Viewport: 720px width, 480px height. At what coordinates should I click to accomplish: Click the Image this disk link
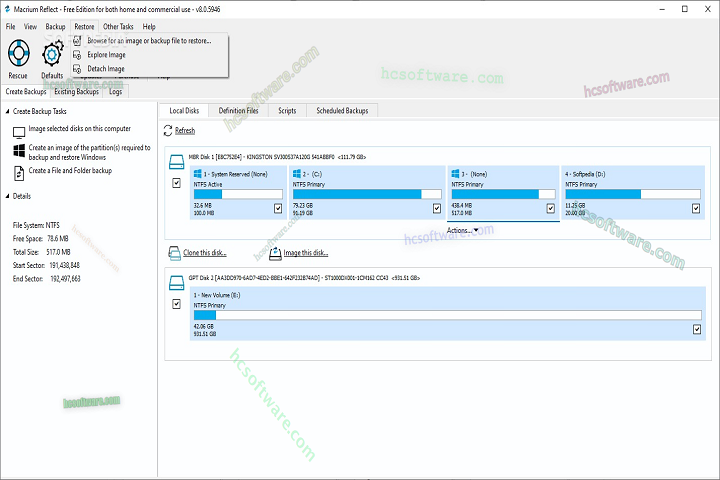pos(306,253)
